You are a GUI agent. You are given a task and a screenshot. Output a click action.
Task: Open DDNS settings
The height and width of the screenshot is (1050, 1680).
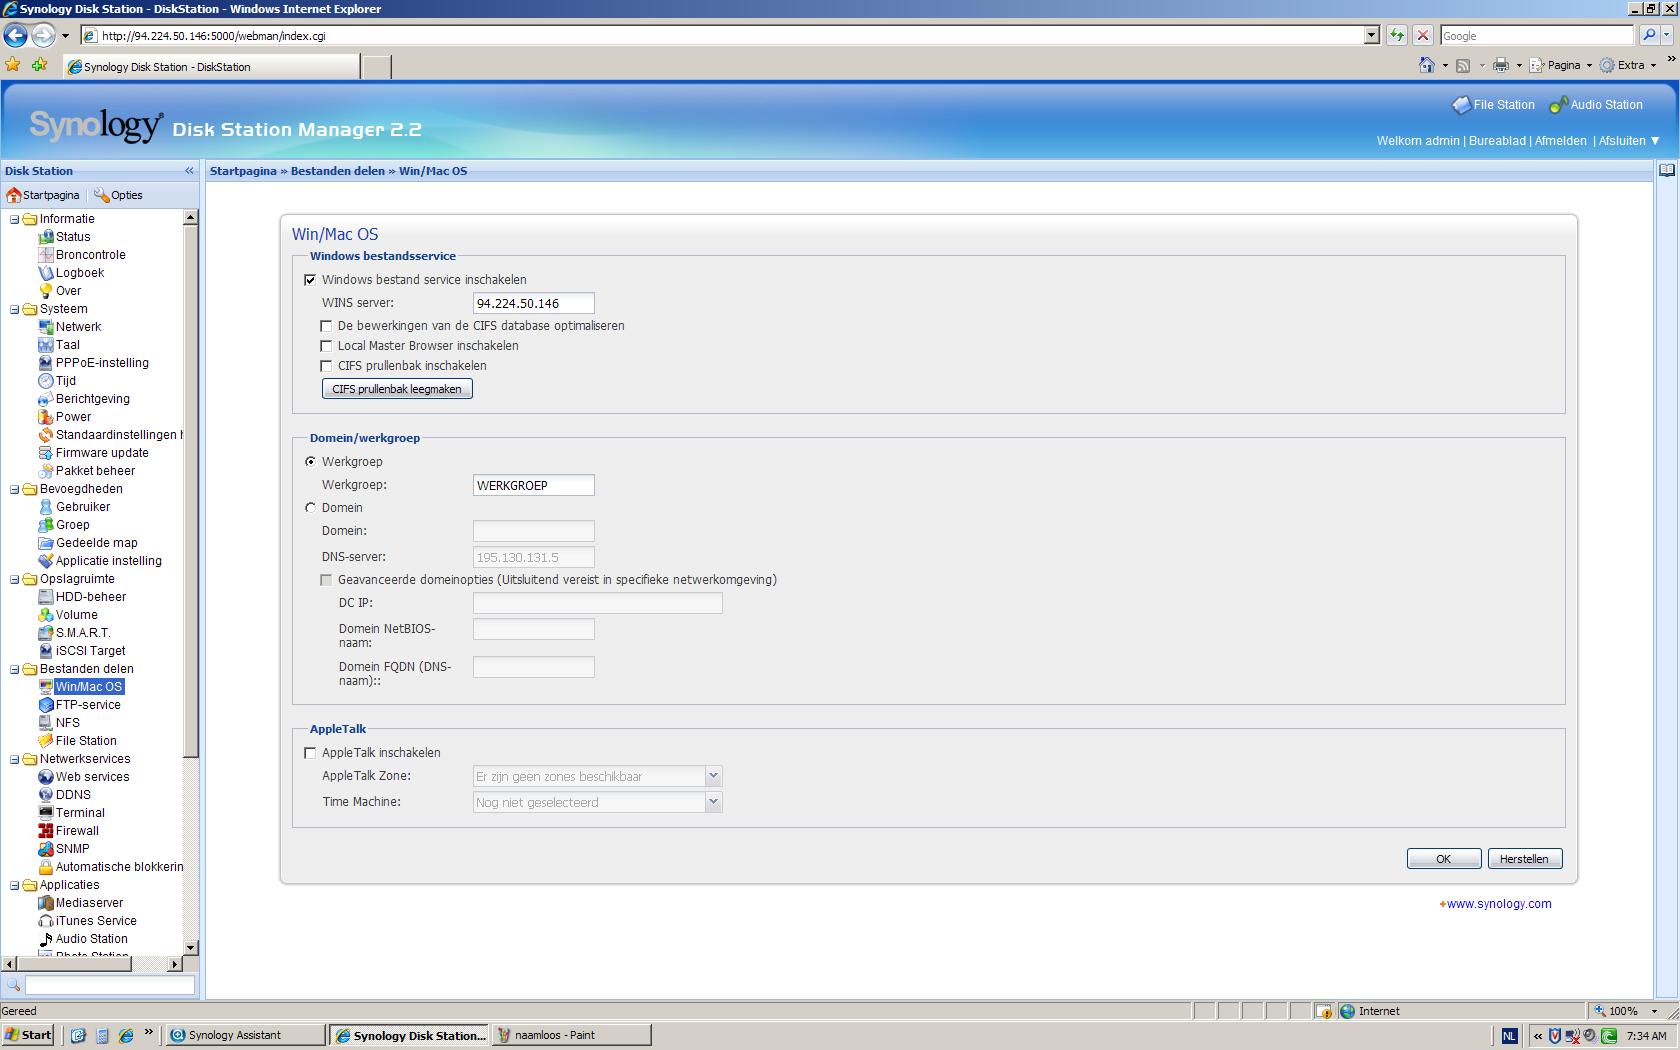click(73, 795)
